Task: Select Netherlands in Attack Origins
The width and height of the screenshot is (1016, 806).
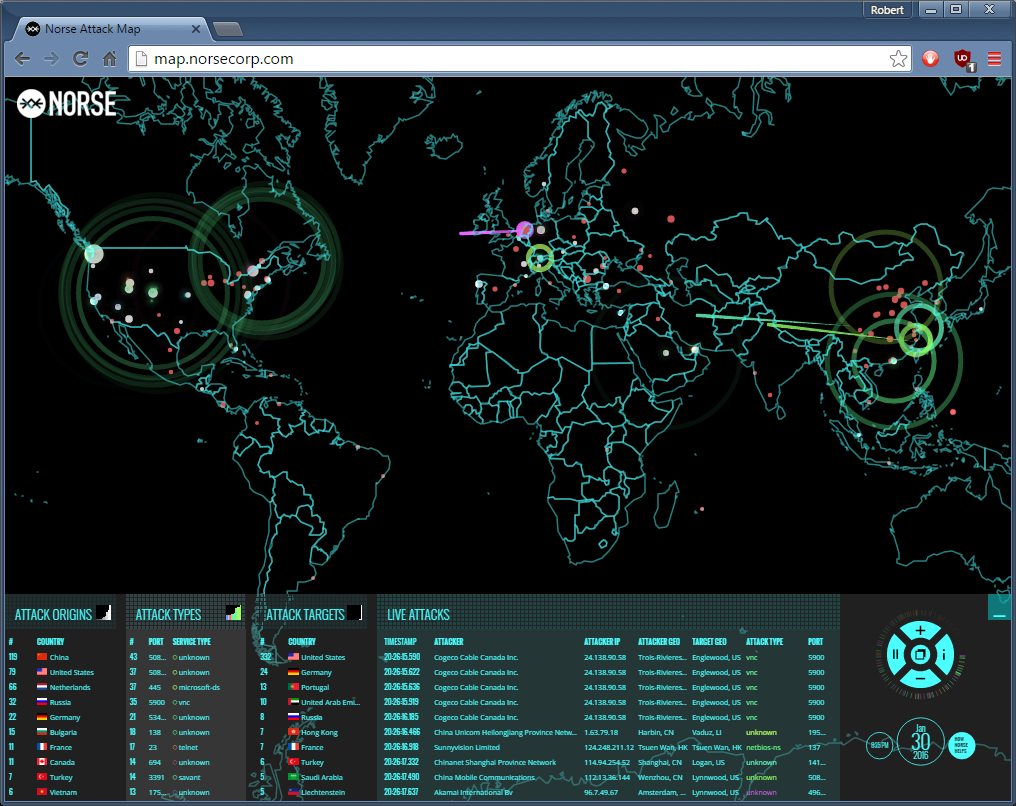Action: pyautogui.click(x=60, y=687)
